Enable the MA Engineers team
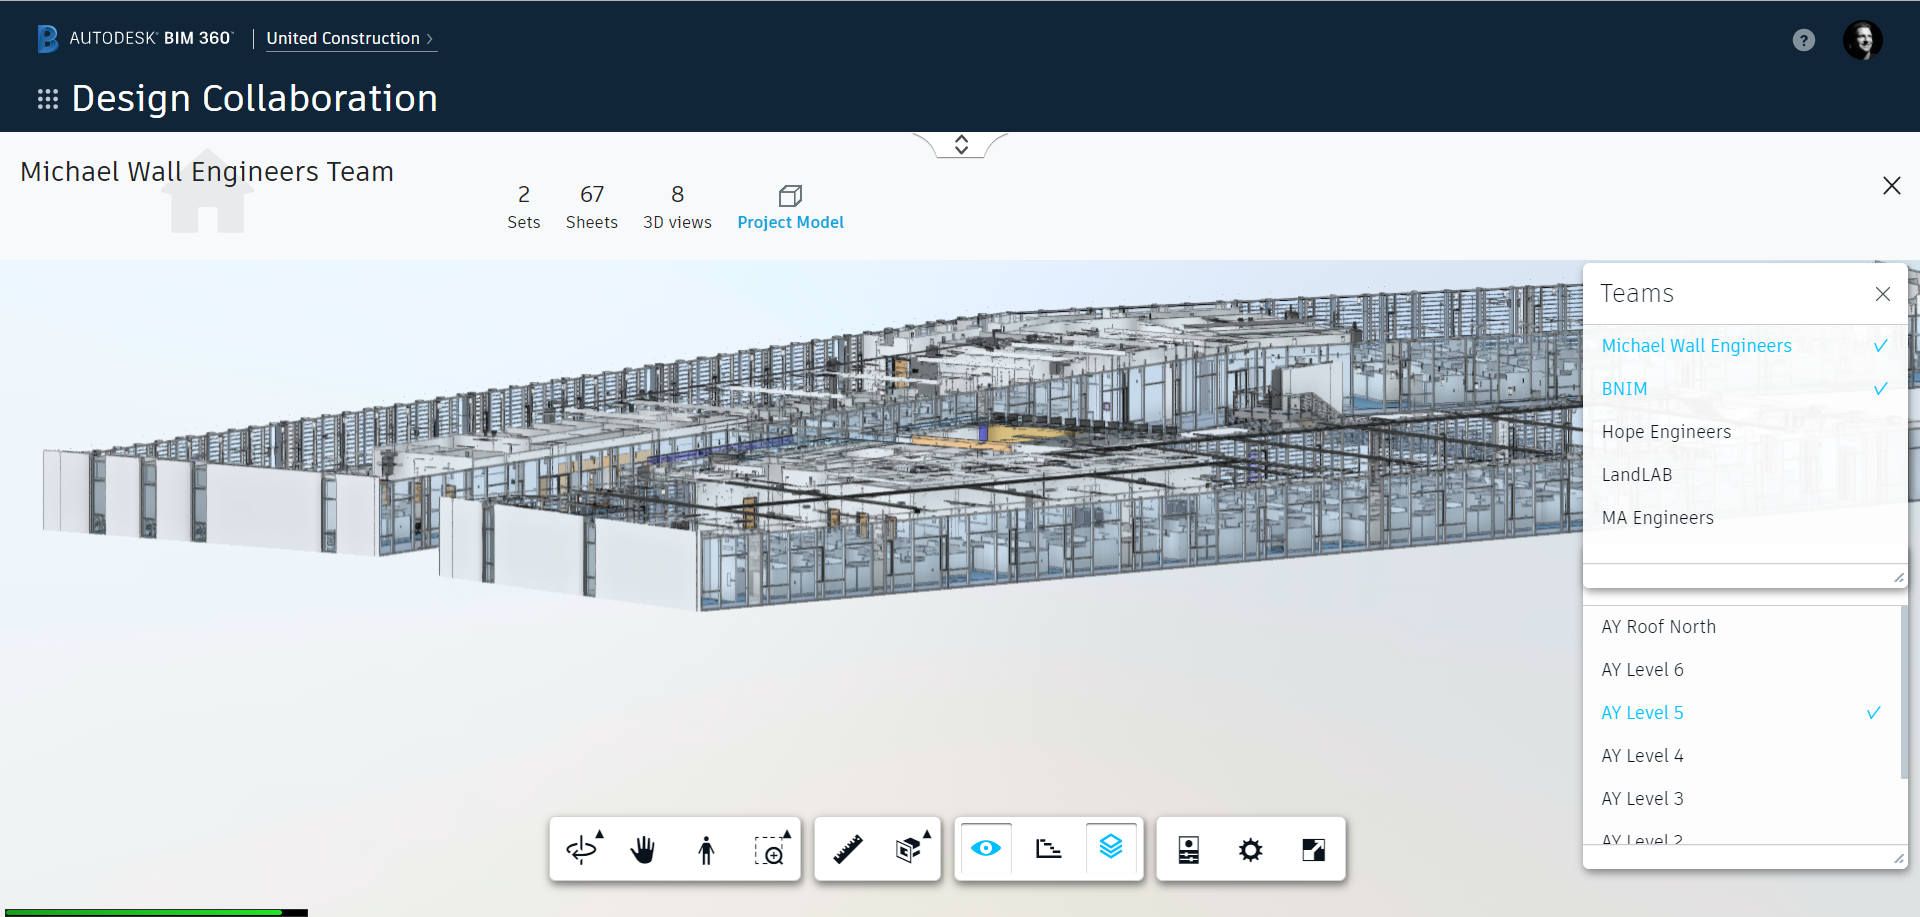Screen dimensions: 1920x917 pyautogui.click(x=1745, y=518)
